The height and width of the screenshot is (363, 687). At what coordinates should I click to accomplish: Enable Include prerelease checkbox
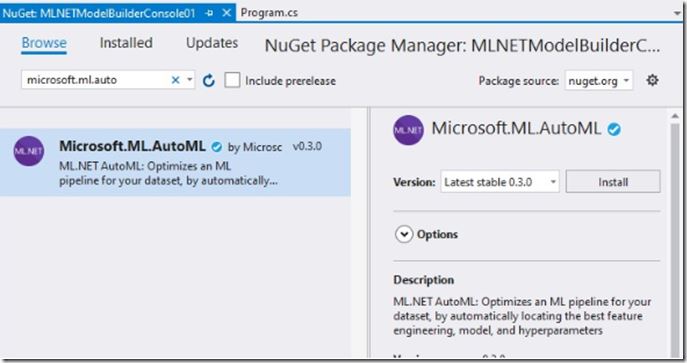tap(232, 80)
